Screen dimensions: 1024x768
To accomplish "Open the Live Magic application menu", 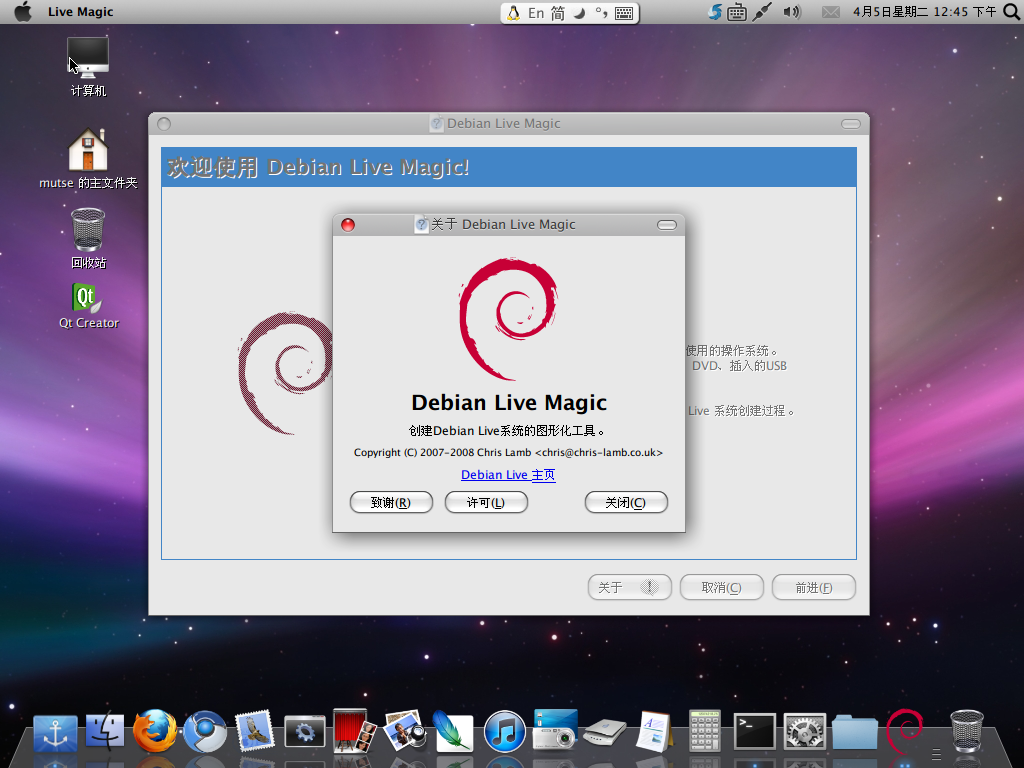I will tap(80, 12).
